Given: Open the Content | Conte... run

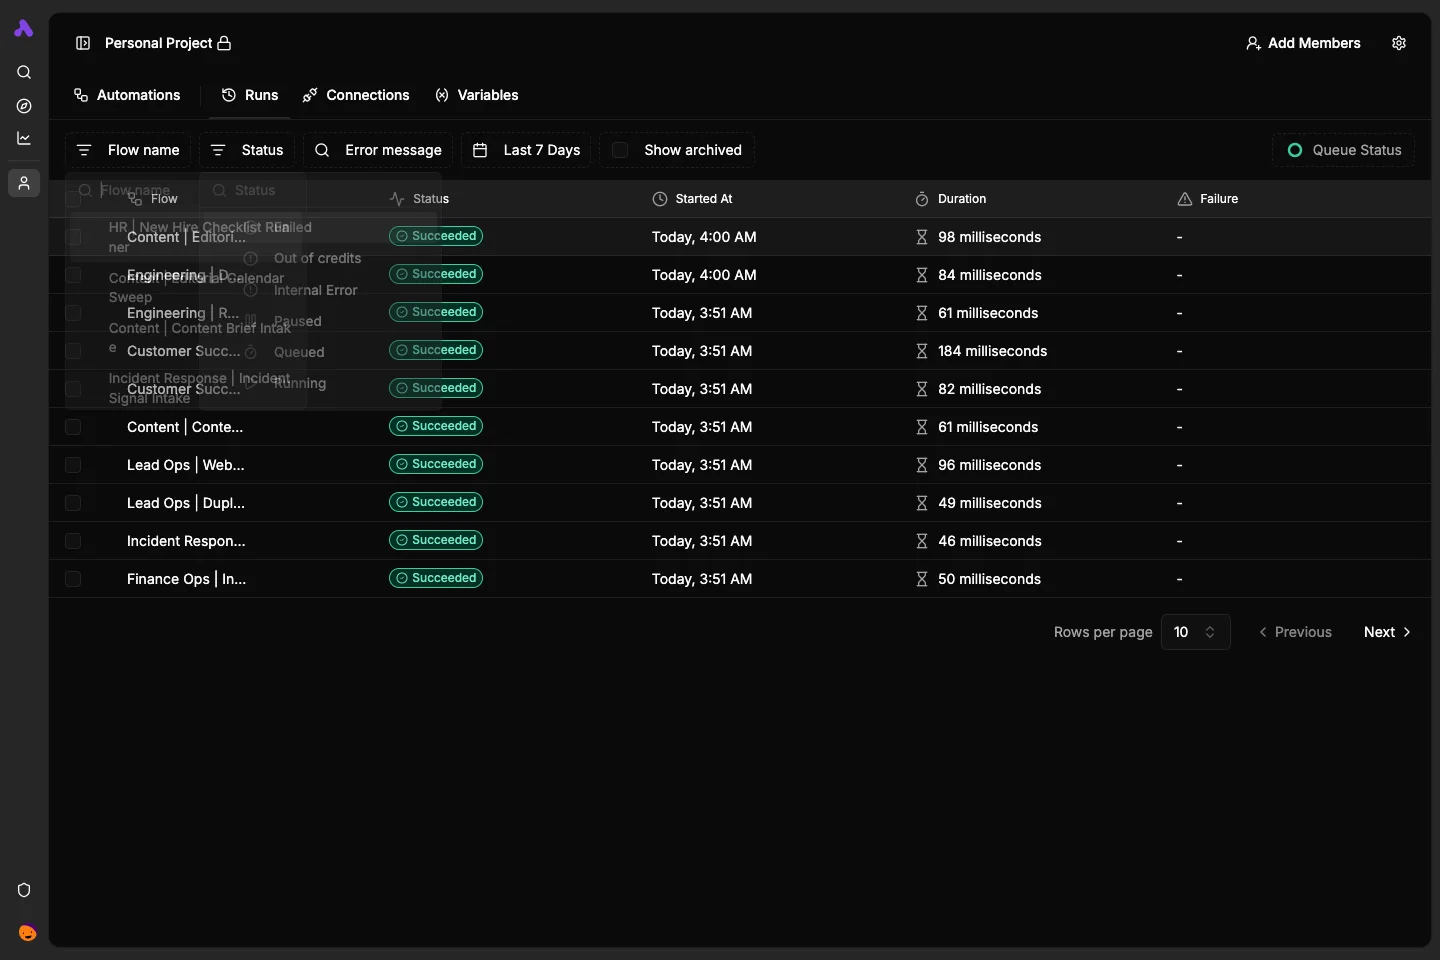Looking at the screenshot, I should tap(185, 427).
